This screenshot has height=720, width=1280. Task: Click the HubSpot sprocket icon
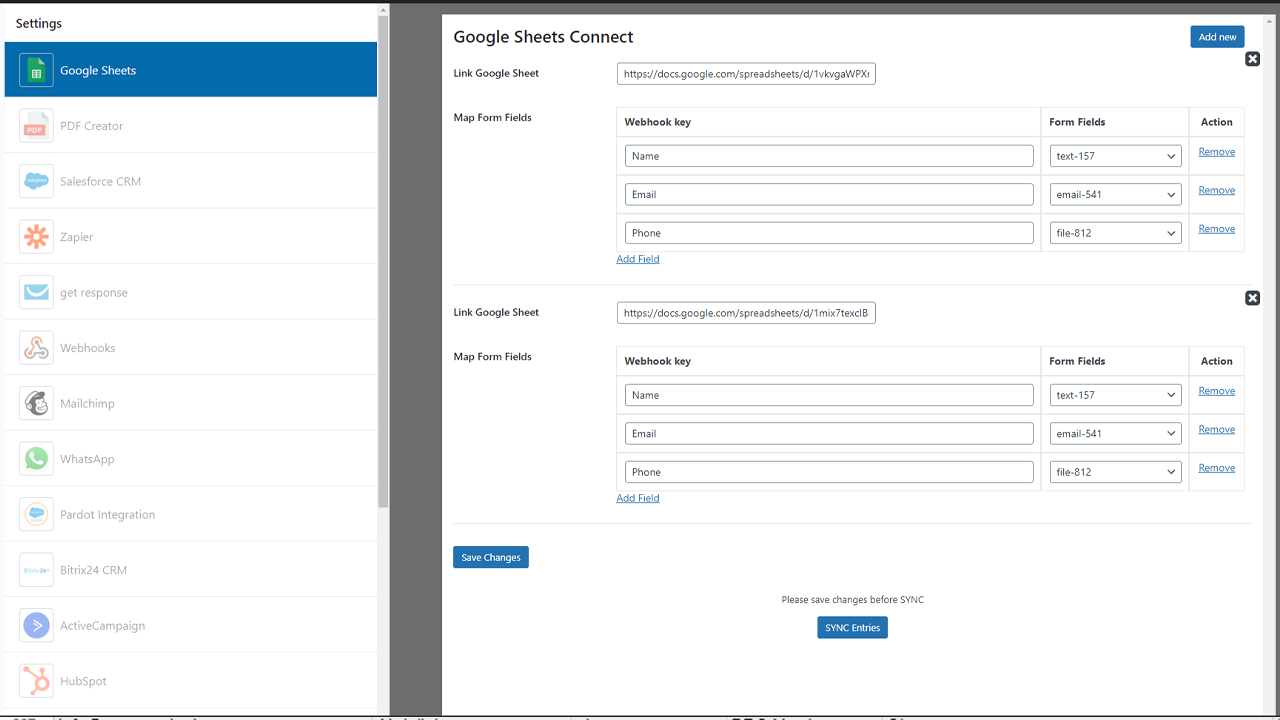pos(36,681)
